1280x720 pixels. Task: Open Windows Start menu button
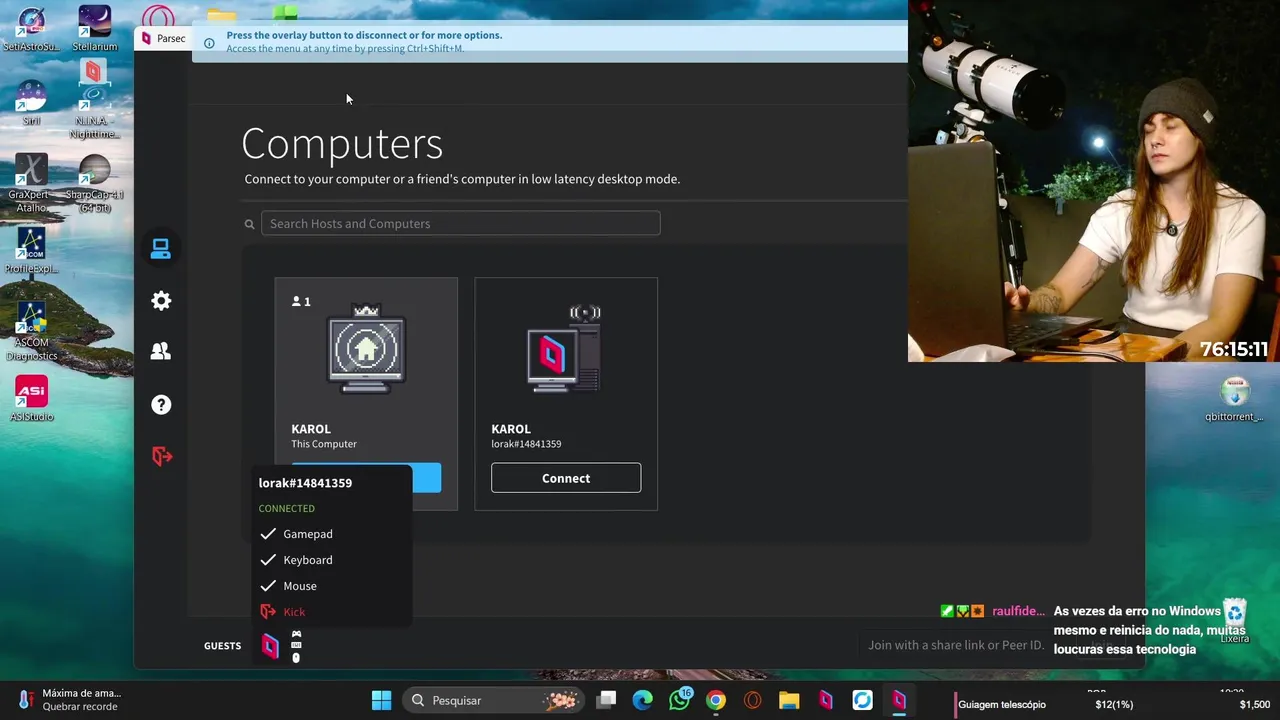pos(381,700)
